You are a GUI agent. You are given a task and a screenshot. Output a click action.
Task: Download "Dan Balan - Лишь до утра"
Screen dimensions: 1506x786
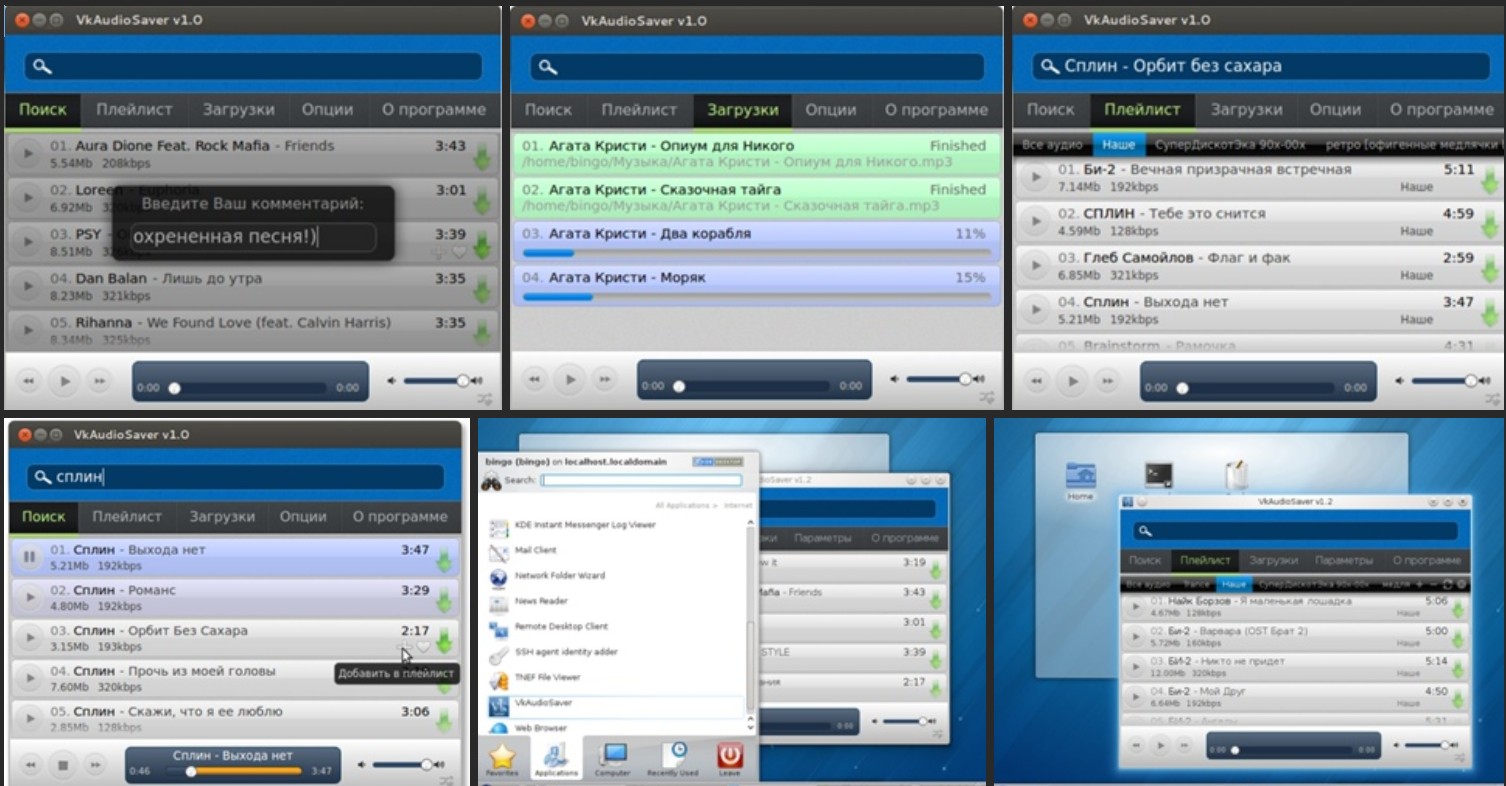pyautogui.click(x=482, y=290)
